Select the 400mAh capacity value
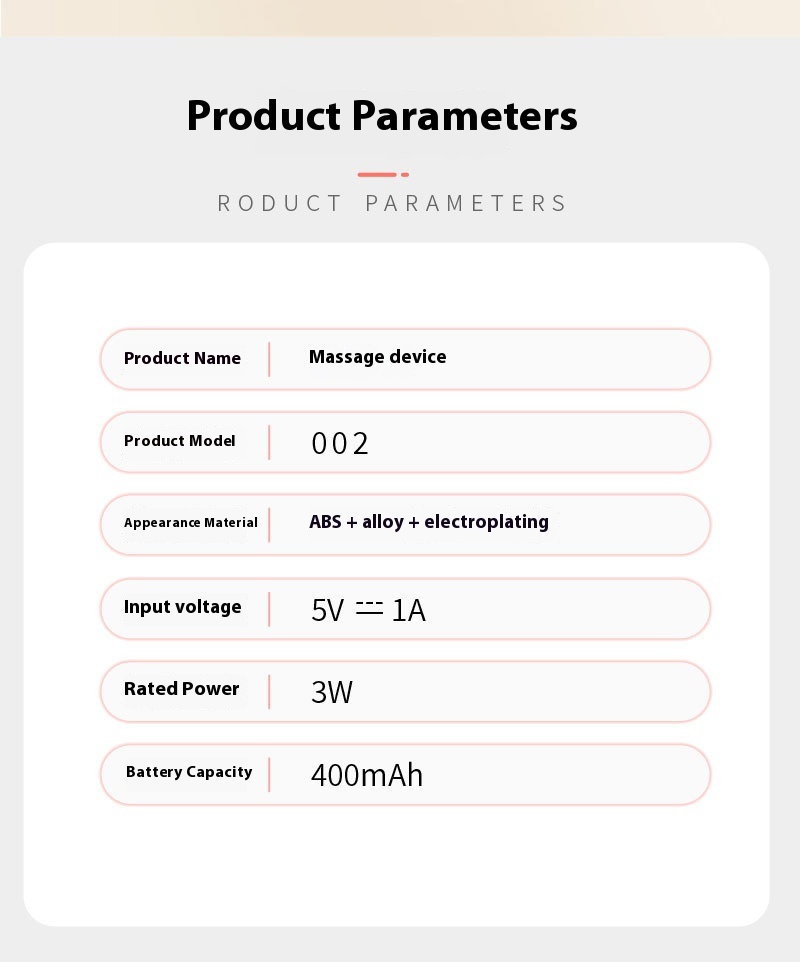 [x=366, y=775]
